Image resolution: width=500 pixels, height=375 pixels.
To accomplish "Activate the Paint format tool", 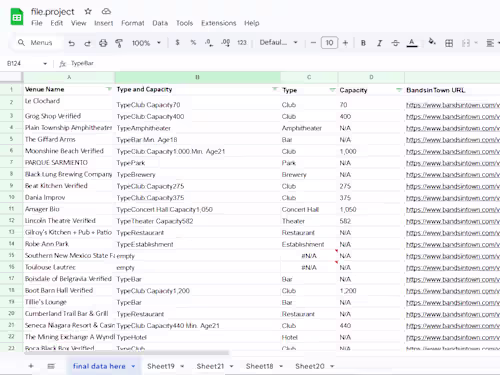I will pos(119,43).
